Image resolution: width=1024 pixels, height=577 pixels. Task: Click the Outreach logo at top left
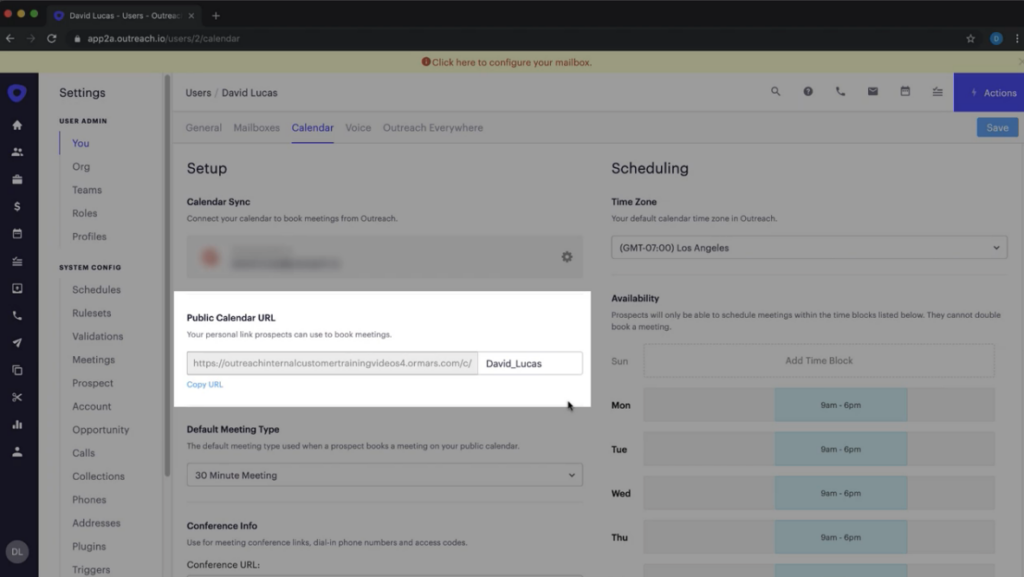(17, 93)
